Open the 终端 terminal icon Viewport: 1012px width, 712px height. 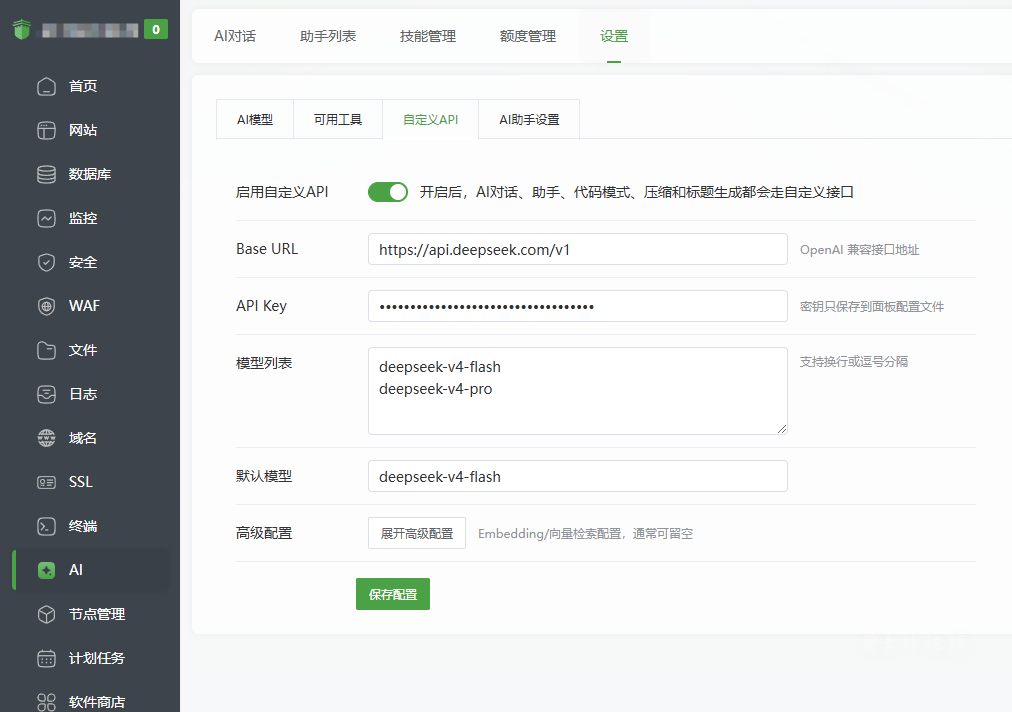46,526
